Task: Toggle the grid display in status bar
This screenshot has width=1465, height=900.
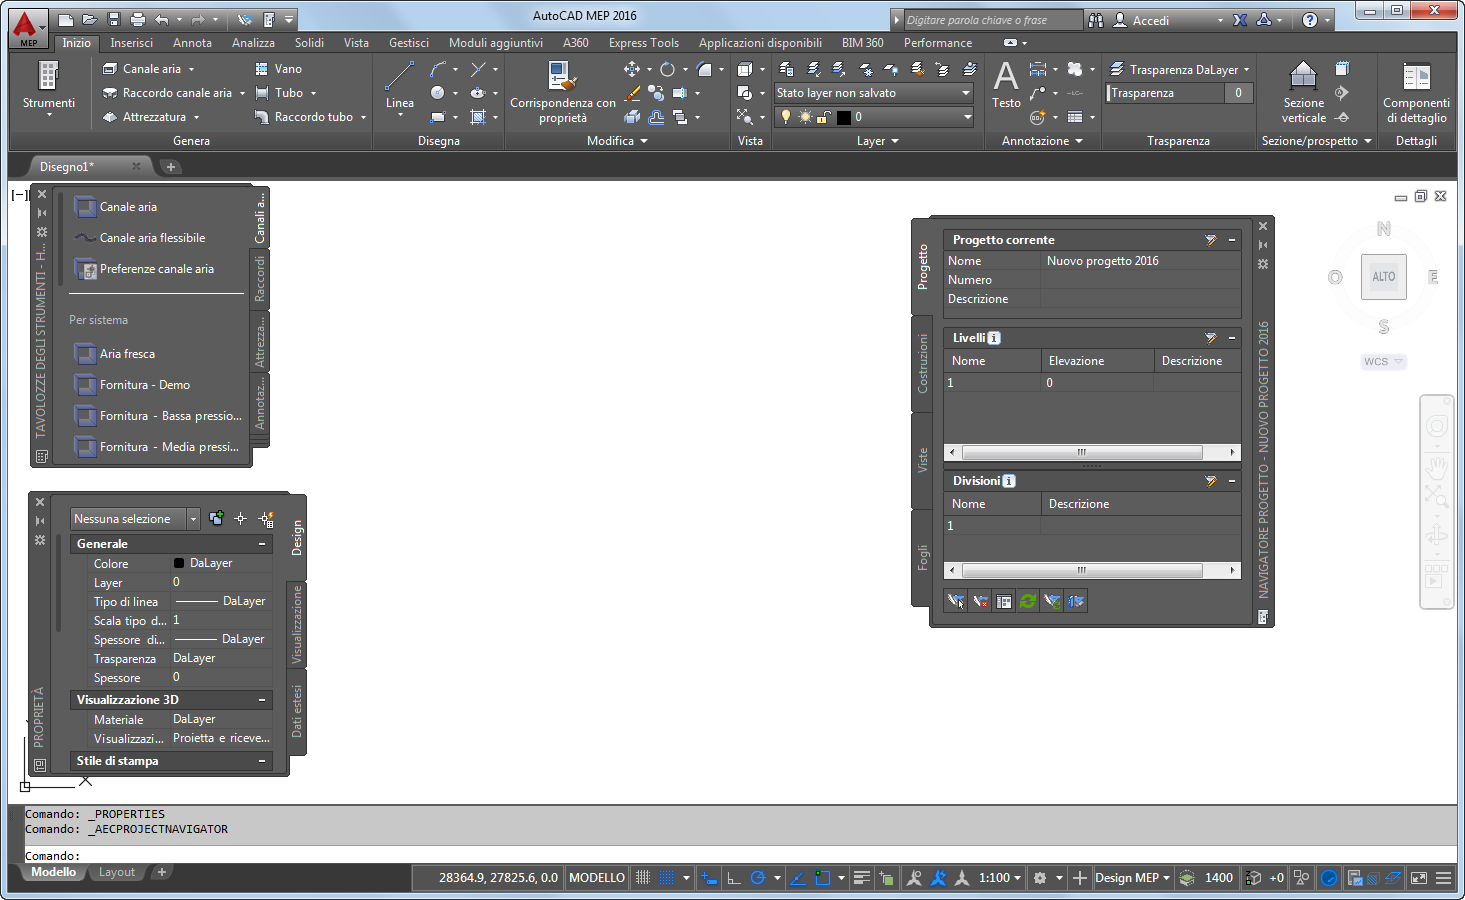Action: click(643, 878)
